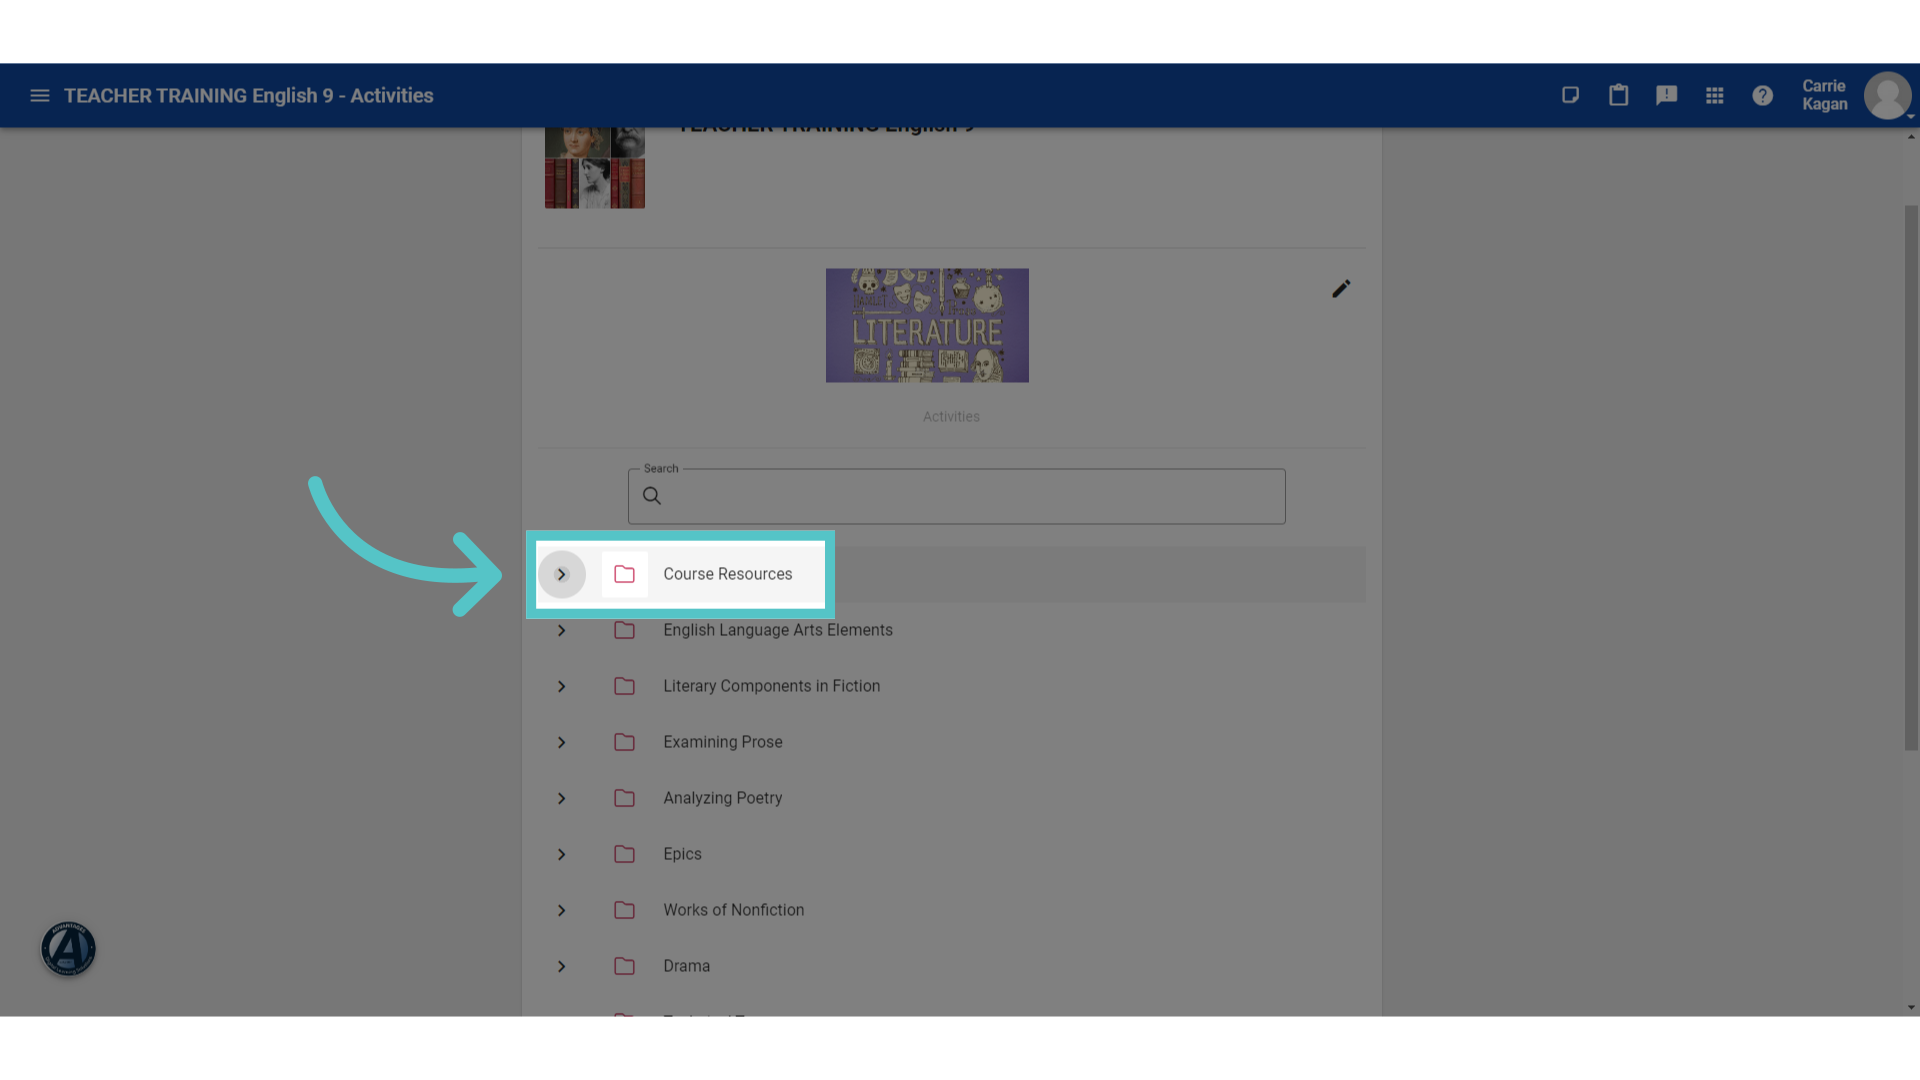Click the Activities caption under banner
This screenshot has width=1920, height=1080.
click(x=951, y=417)
